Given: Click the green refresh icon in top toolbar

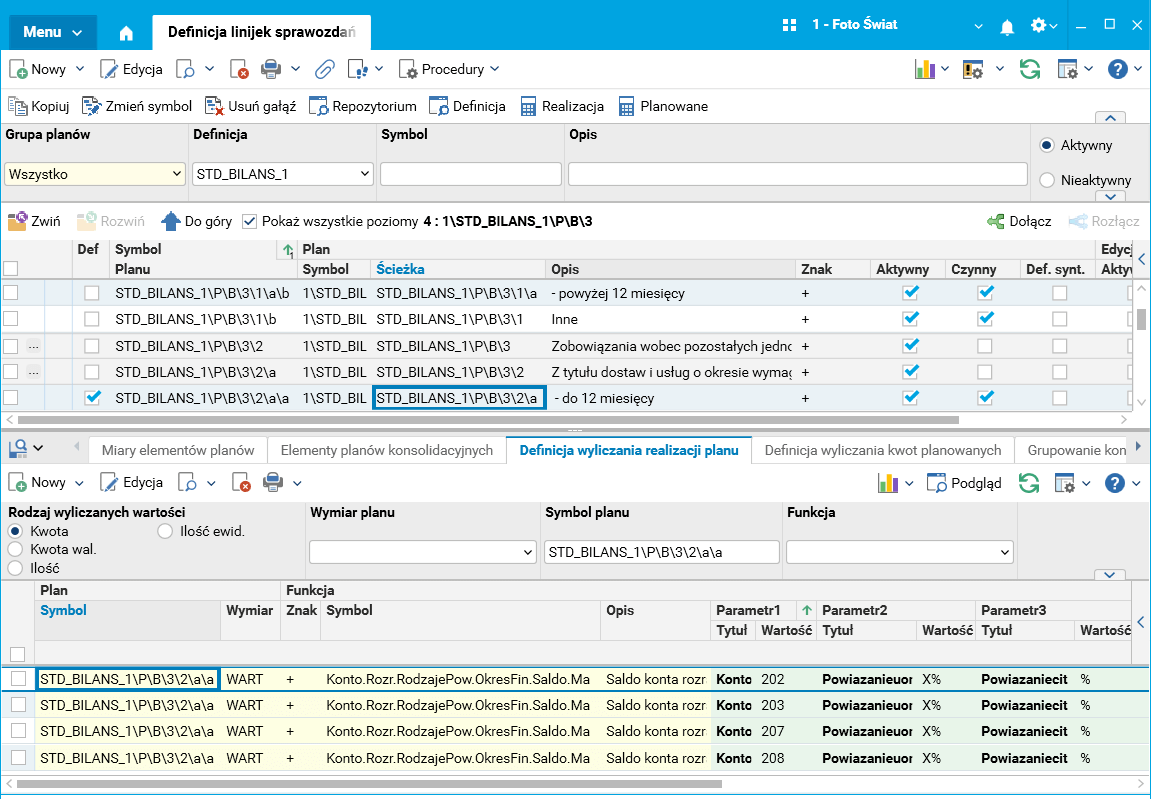Looking at the screenshot, I should coord(1029,69).
